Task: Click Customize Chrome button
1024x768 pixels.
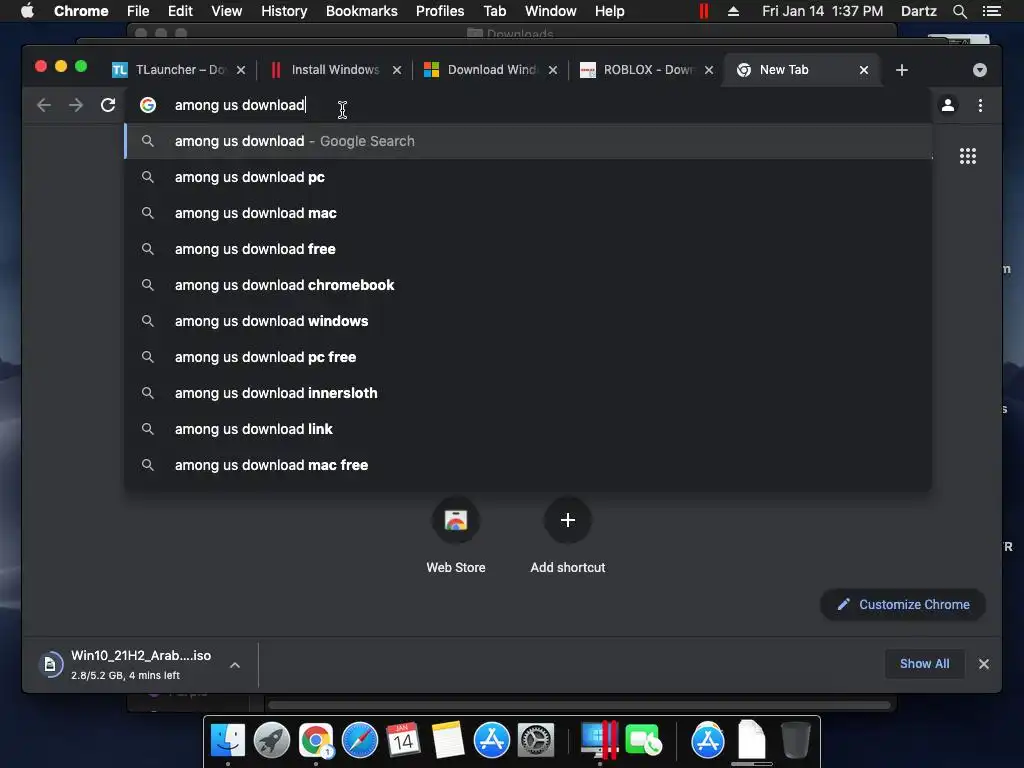Action: pos(903,605)
